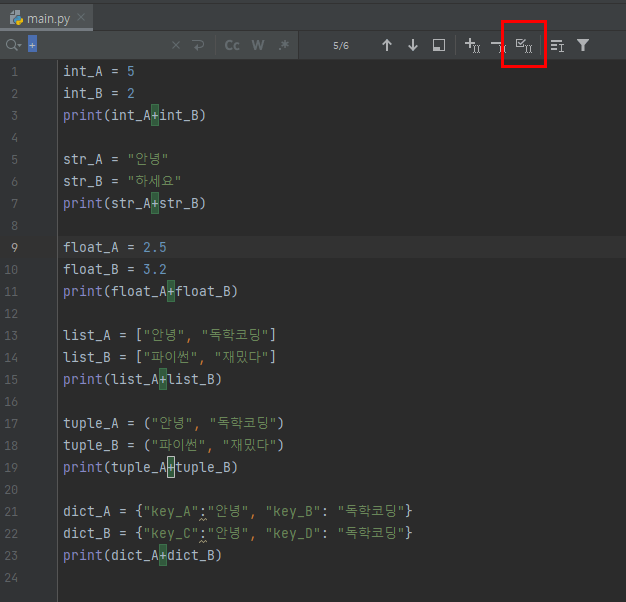
Task: Click the value 3.2 on line 10
Action: click(155, 269)
